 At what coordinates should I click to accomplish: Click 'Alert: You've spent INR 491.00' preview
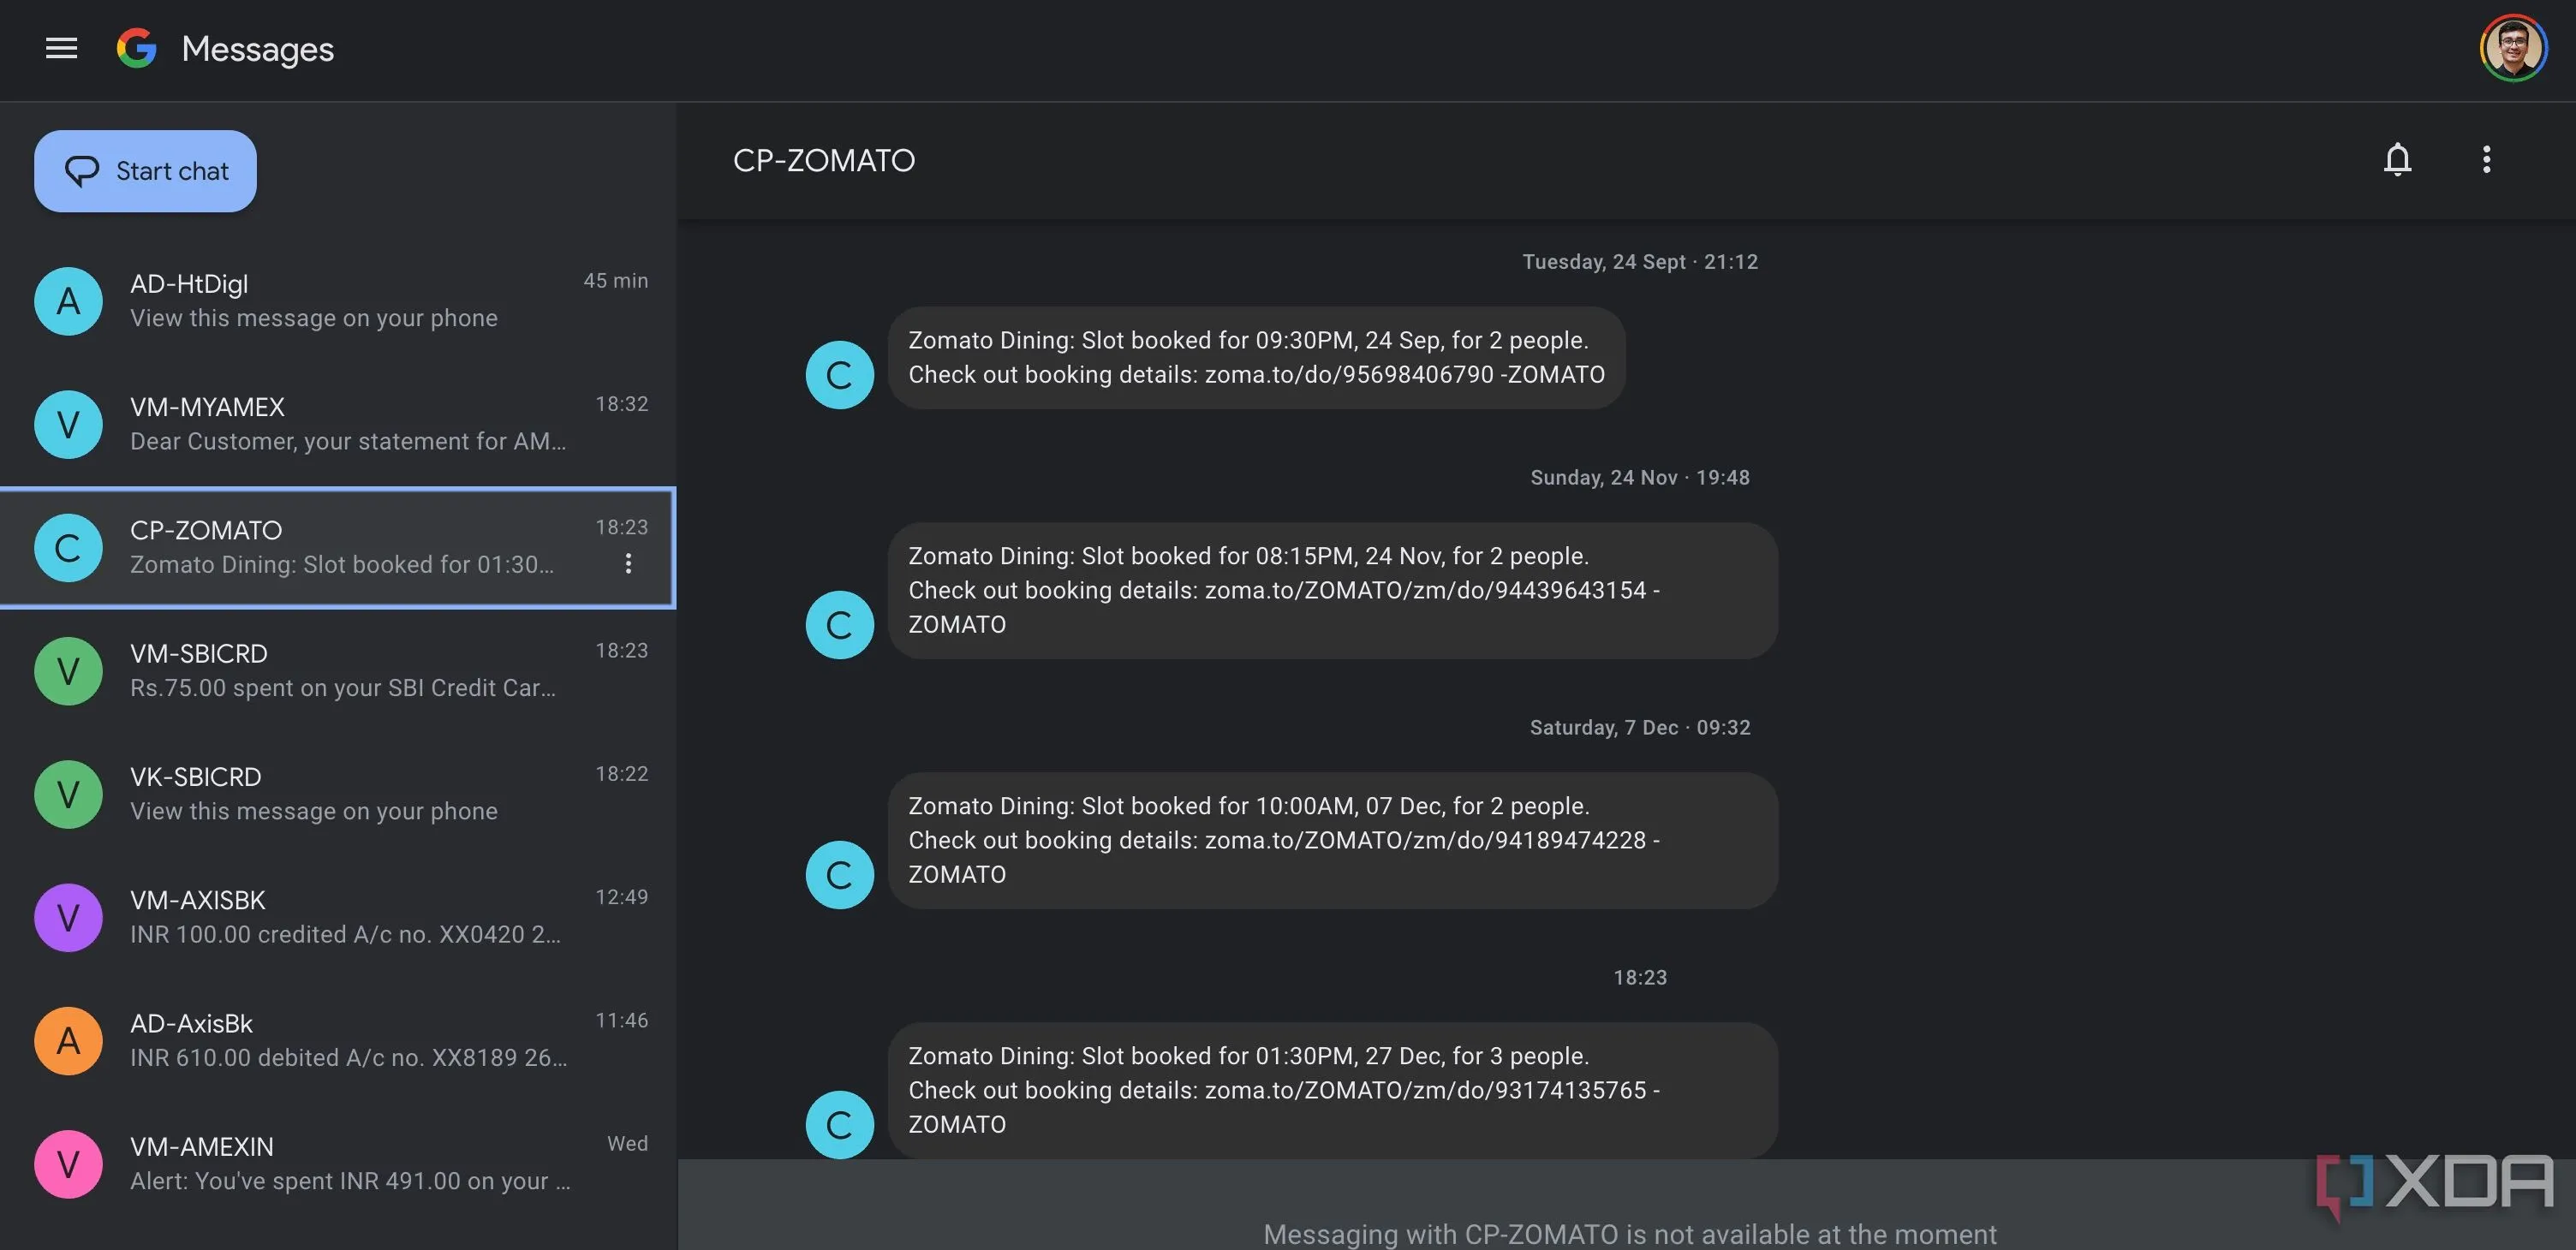pos(350,1181)
